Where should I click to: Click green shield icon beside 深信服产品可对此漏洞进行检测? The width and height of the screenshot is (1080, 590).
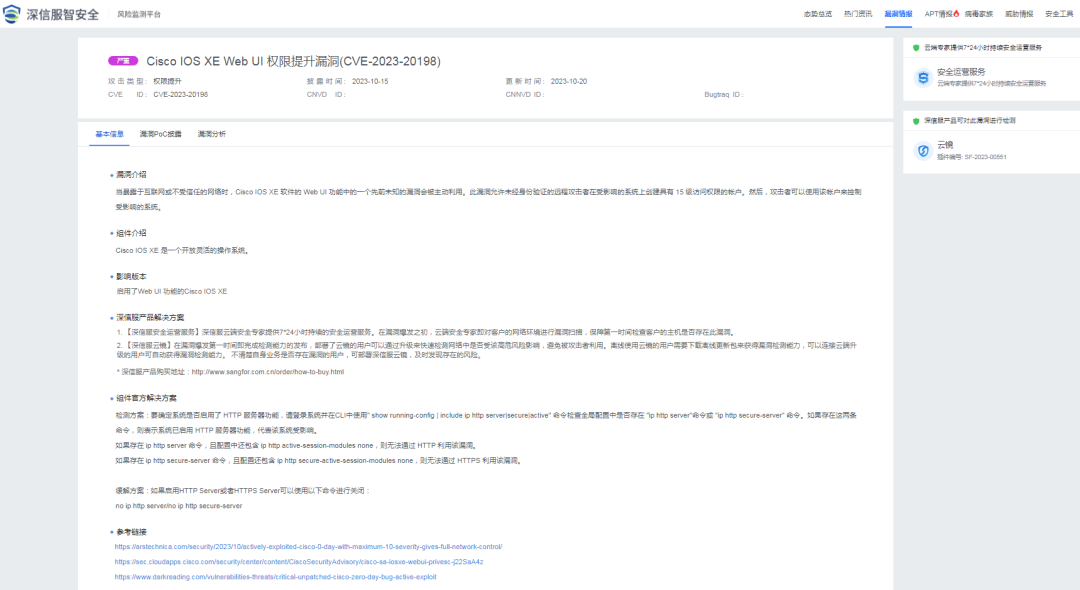click(916, 121)
